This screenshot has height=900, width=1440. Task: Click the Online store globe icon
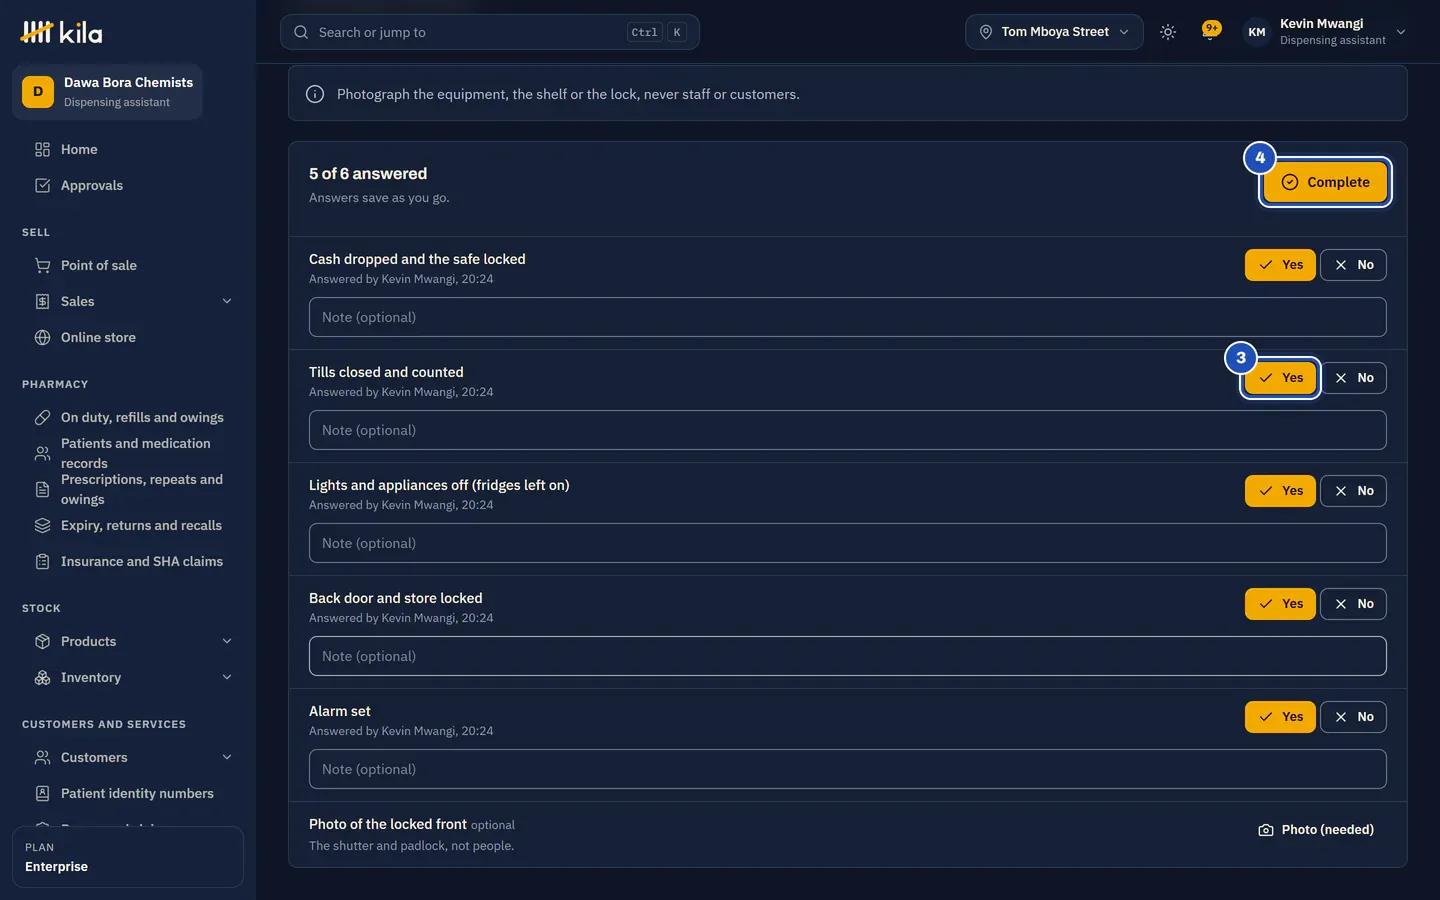[x=42, y=337]
